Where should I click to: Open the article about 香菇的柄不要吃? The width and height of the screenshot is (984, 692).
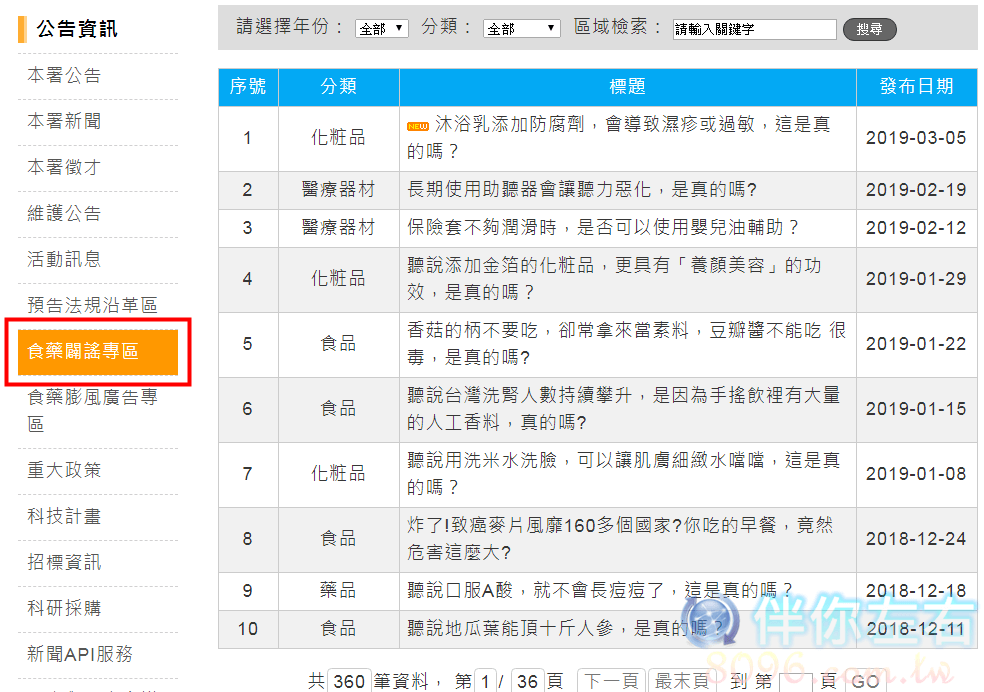[626, 344]
